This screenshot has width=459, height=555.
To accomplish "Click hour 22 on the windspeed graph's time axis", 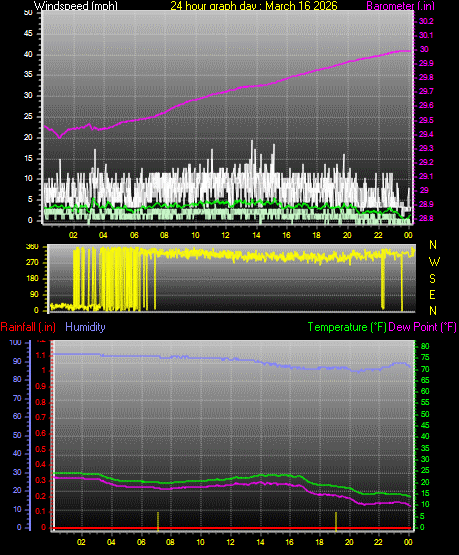I will [x=378, y=235].
